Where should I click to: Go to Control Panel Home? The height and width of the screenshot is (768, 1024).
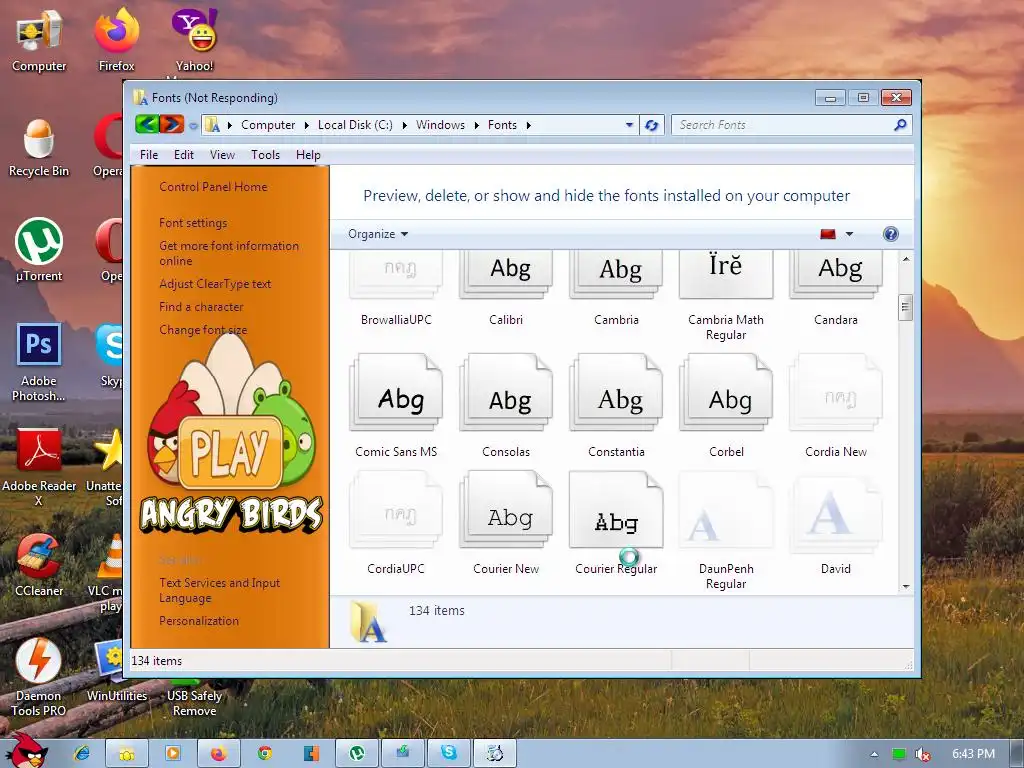[x=213, y=187]
